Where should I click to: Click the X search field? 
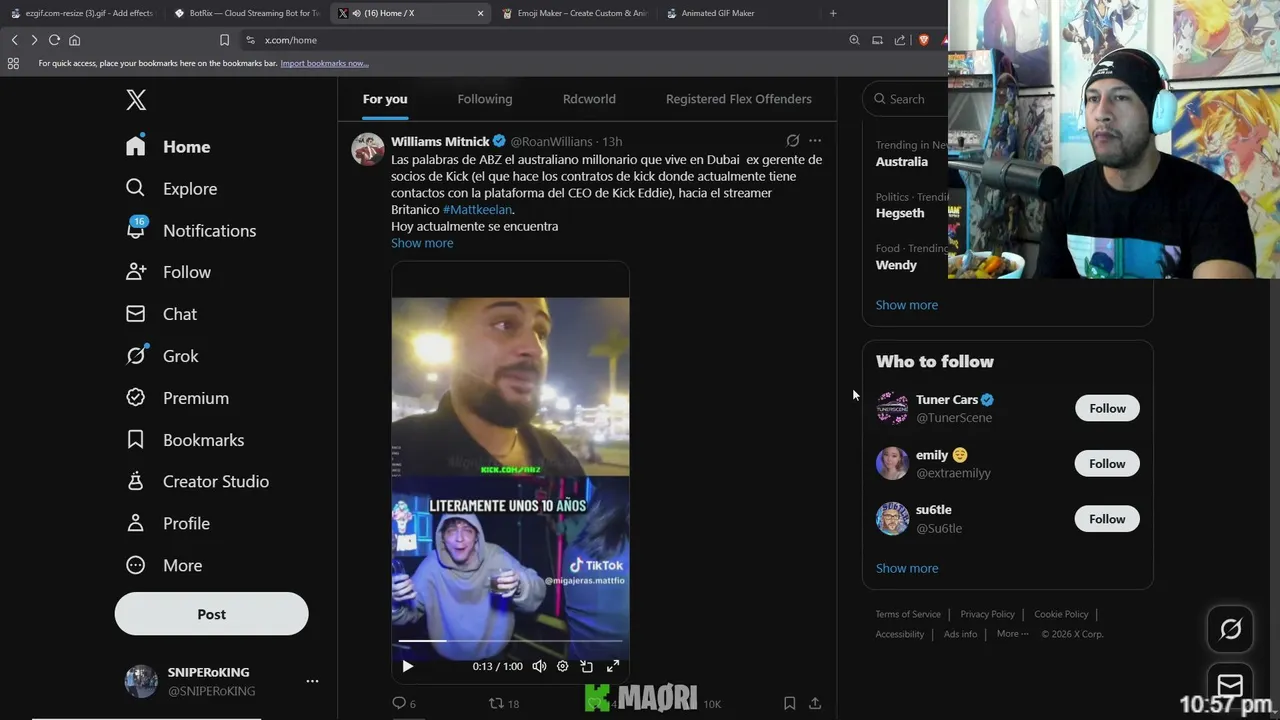[x=905, y=98]
